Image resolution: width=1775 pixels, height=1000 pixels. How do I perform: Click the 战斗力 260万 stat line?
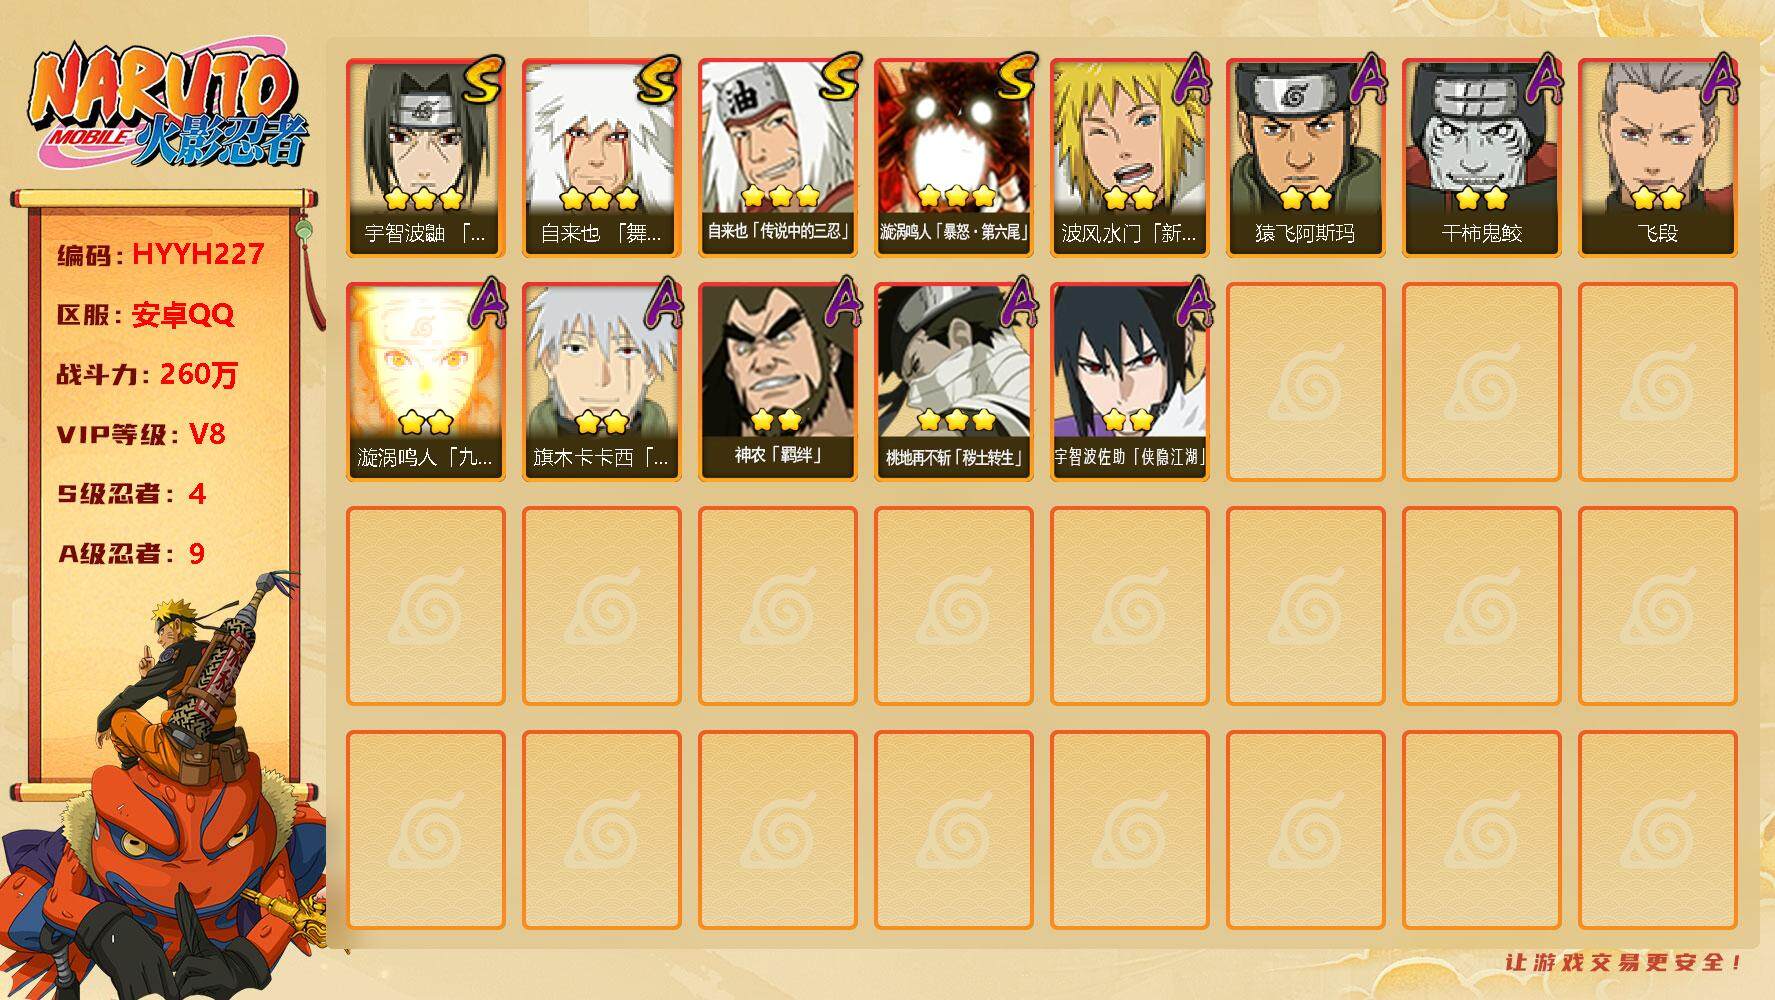pyautogui.click(x=147, y=374)
